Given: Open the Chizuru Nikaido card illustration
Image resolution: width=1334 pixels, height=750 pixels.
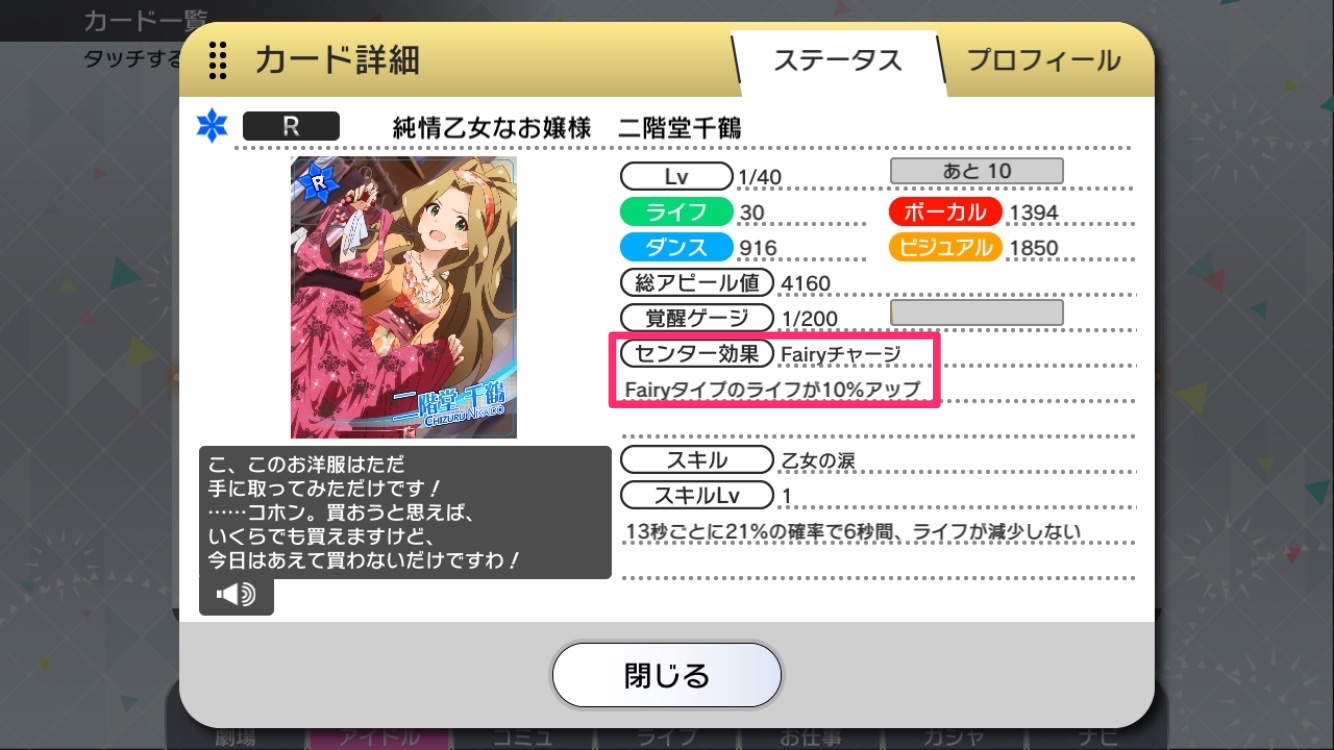Looking at the screenshot, I should coord(404,297).
